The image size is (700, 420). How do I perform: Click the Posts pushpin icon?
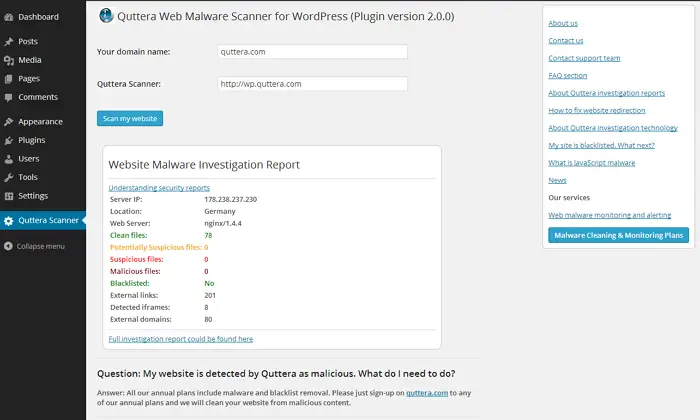coord(8,42)
